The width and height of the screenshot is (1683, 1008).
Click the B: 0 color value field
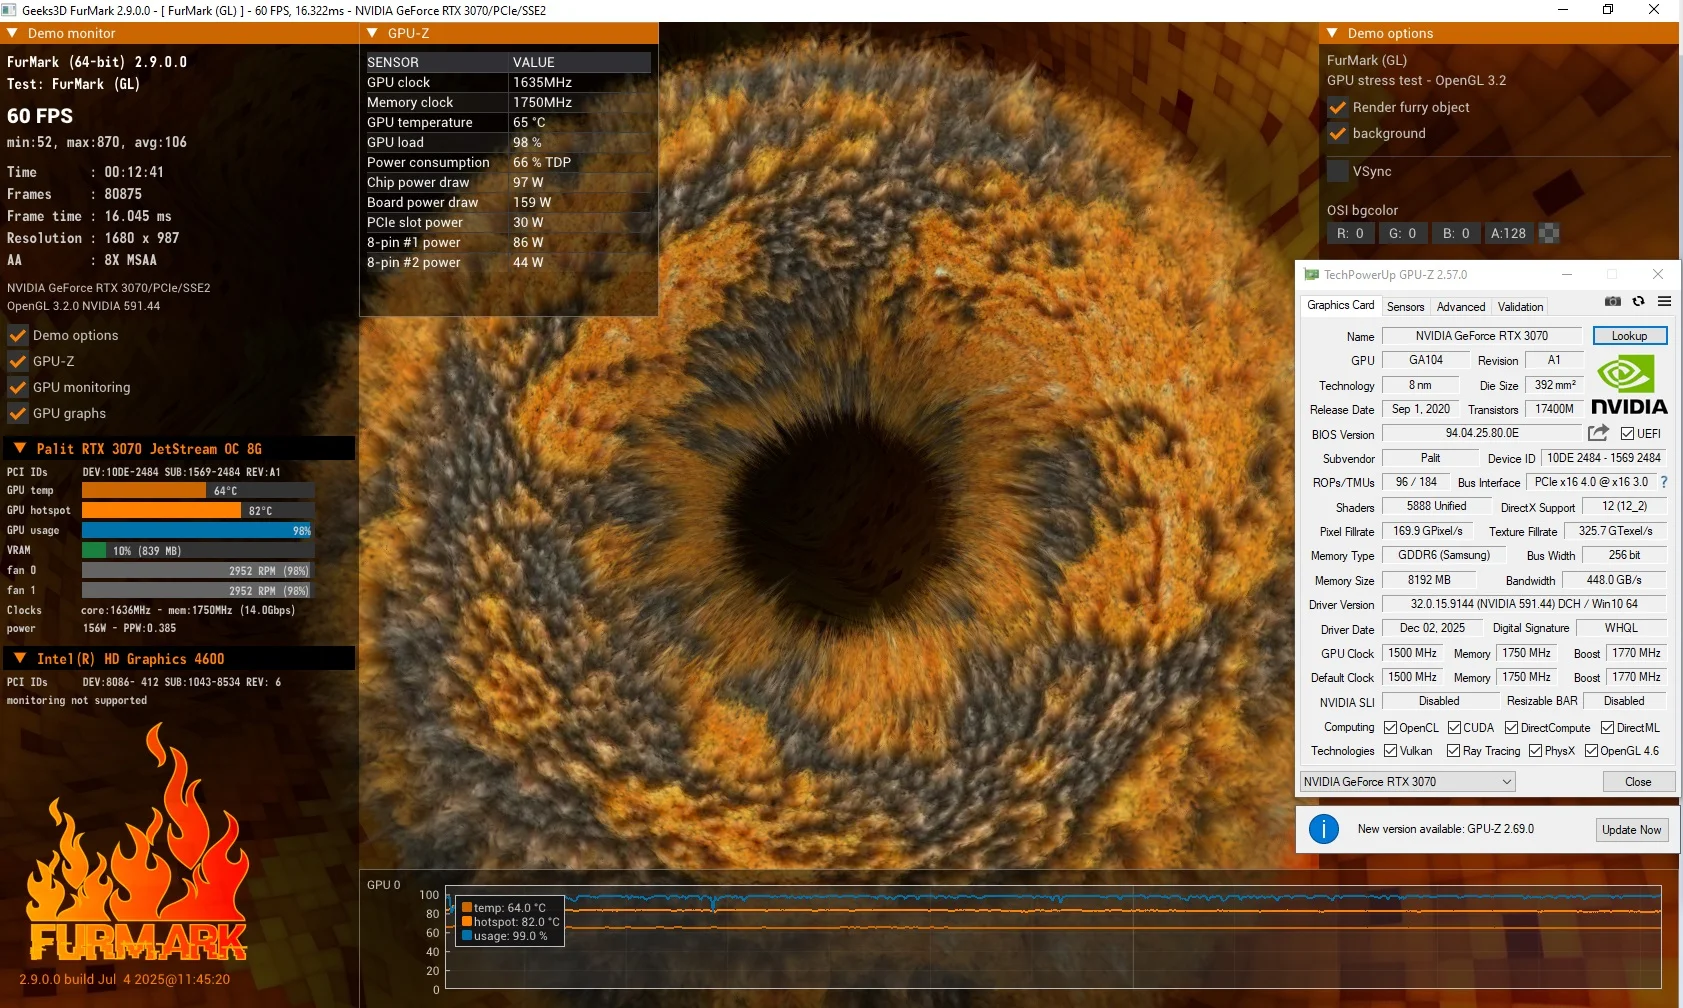(x=1456, y=233)
